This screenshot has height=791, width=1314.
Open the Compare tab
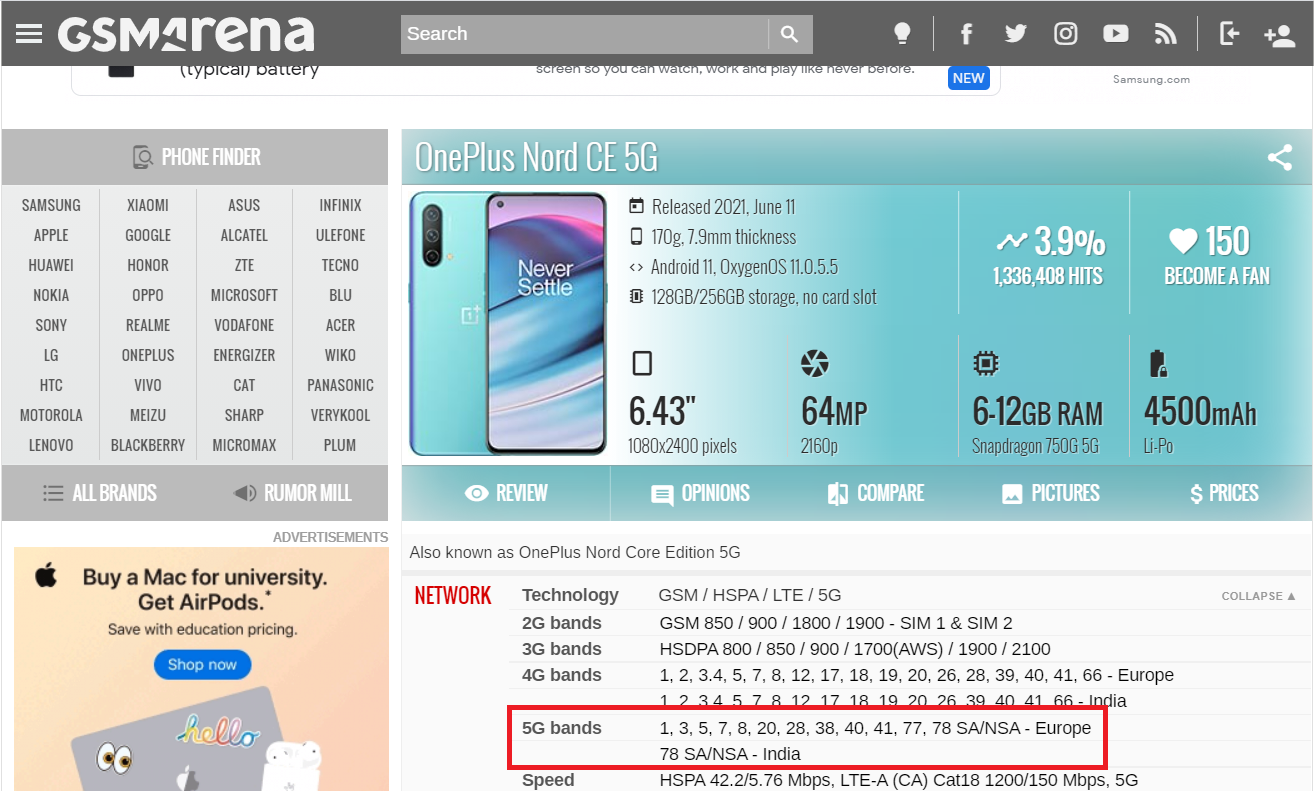point(876,493)
